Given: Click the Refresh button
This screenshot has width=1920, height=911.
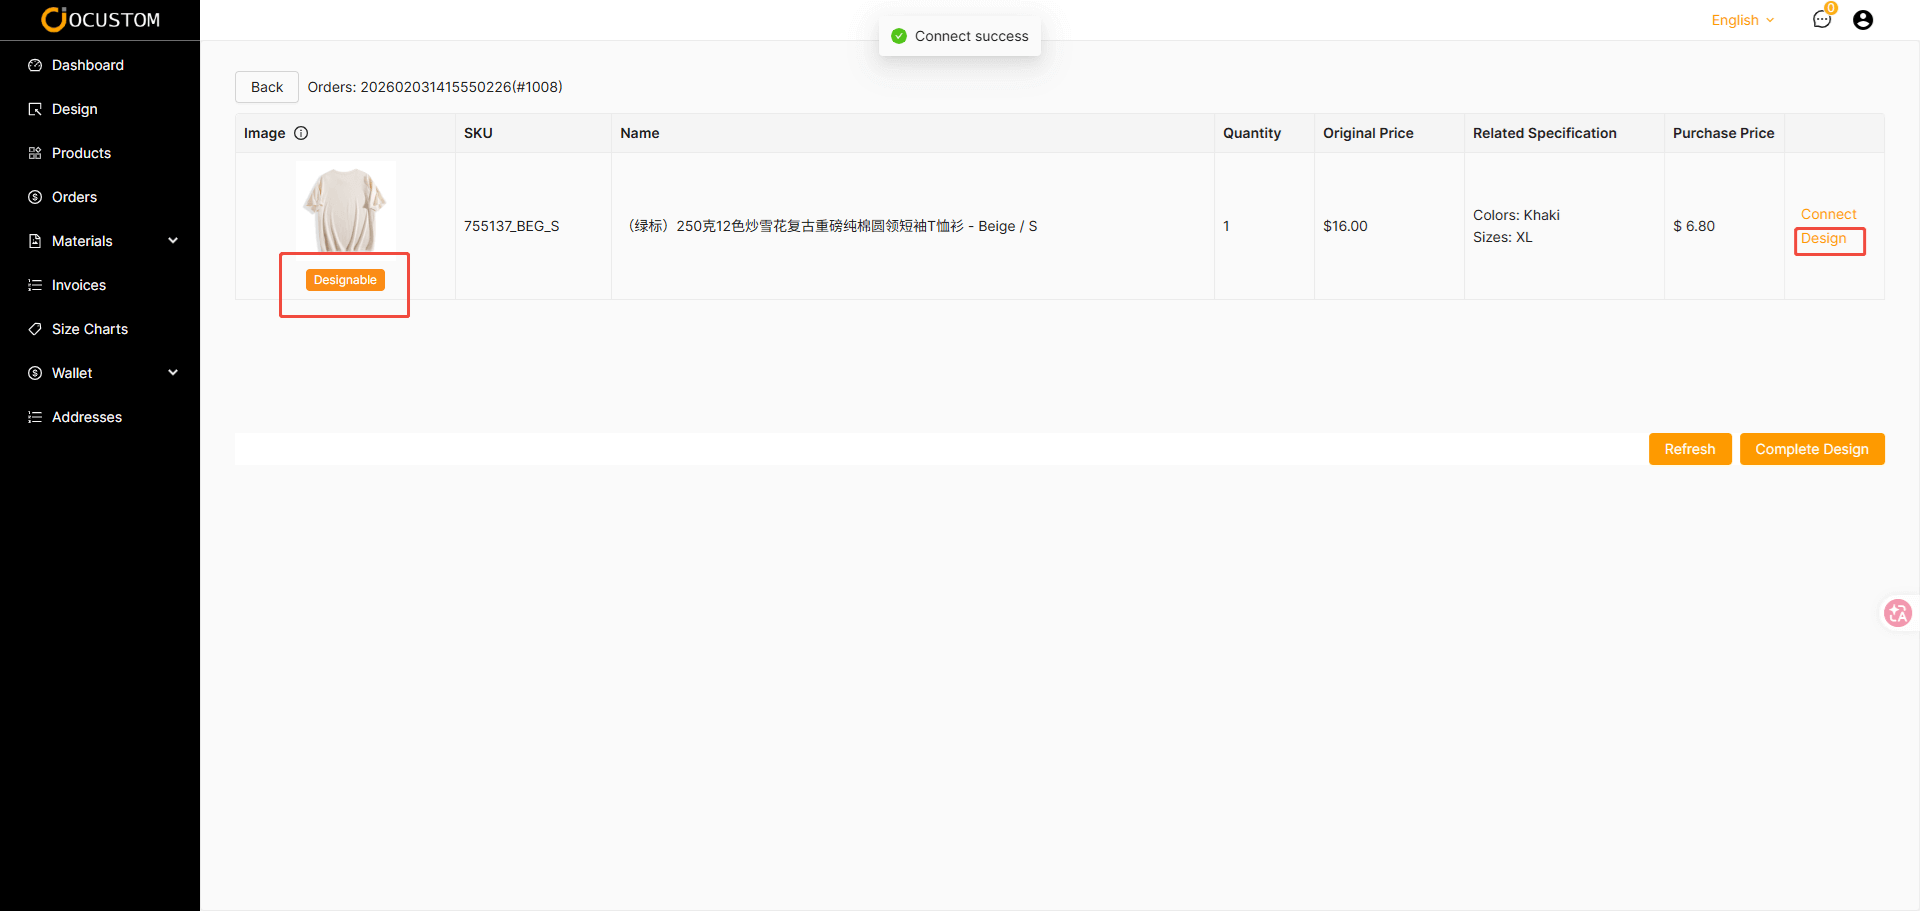Looking at the screenshot, I should 1689,449.
